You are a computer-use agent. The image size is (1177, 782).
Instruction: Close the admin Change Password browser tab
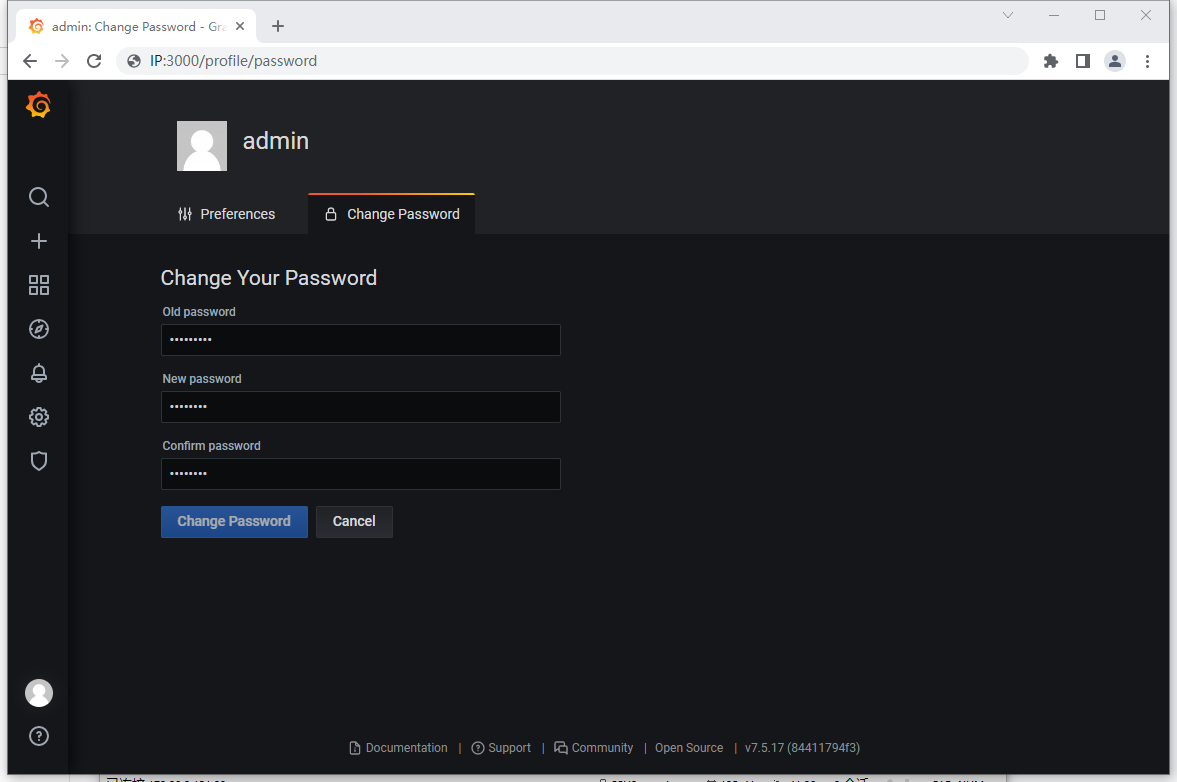240,26
